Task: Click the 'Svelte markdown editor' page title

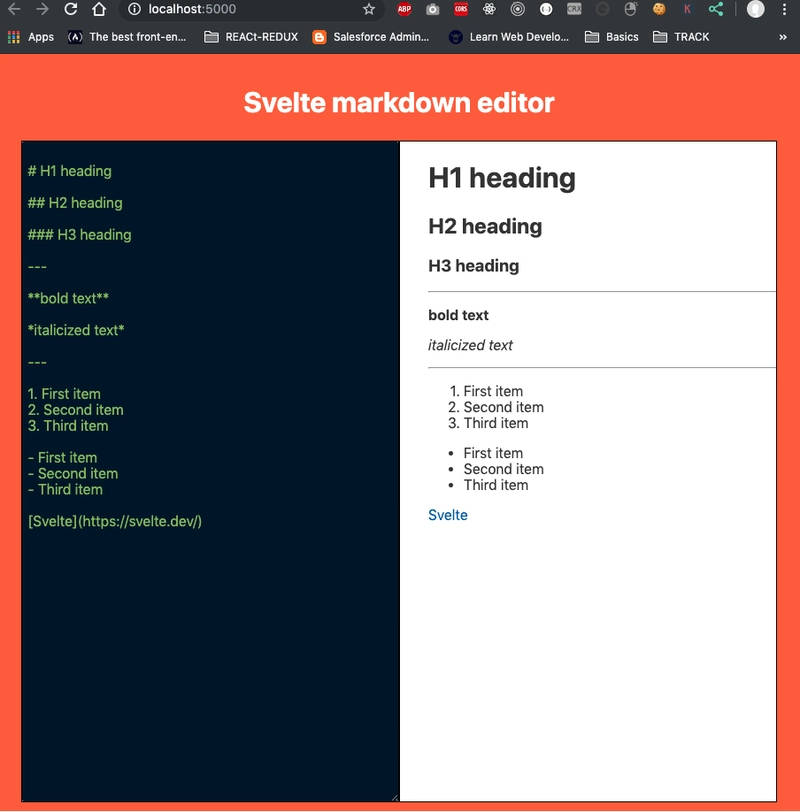Action: pos(399,102)
